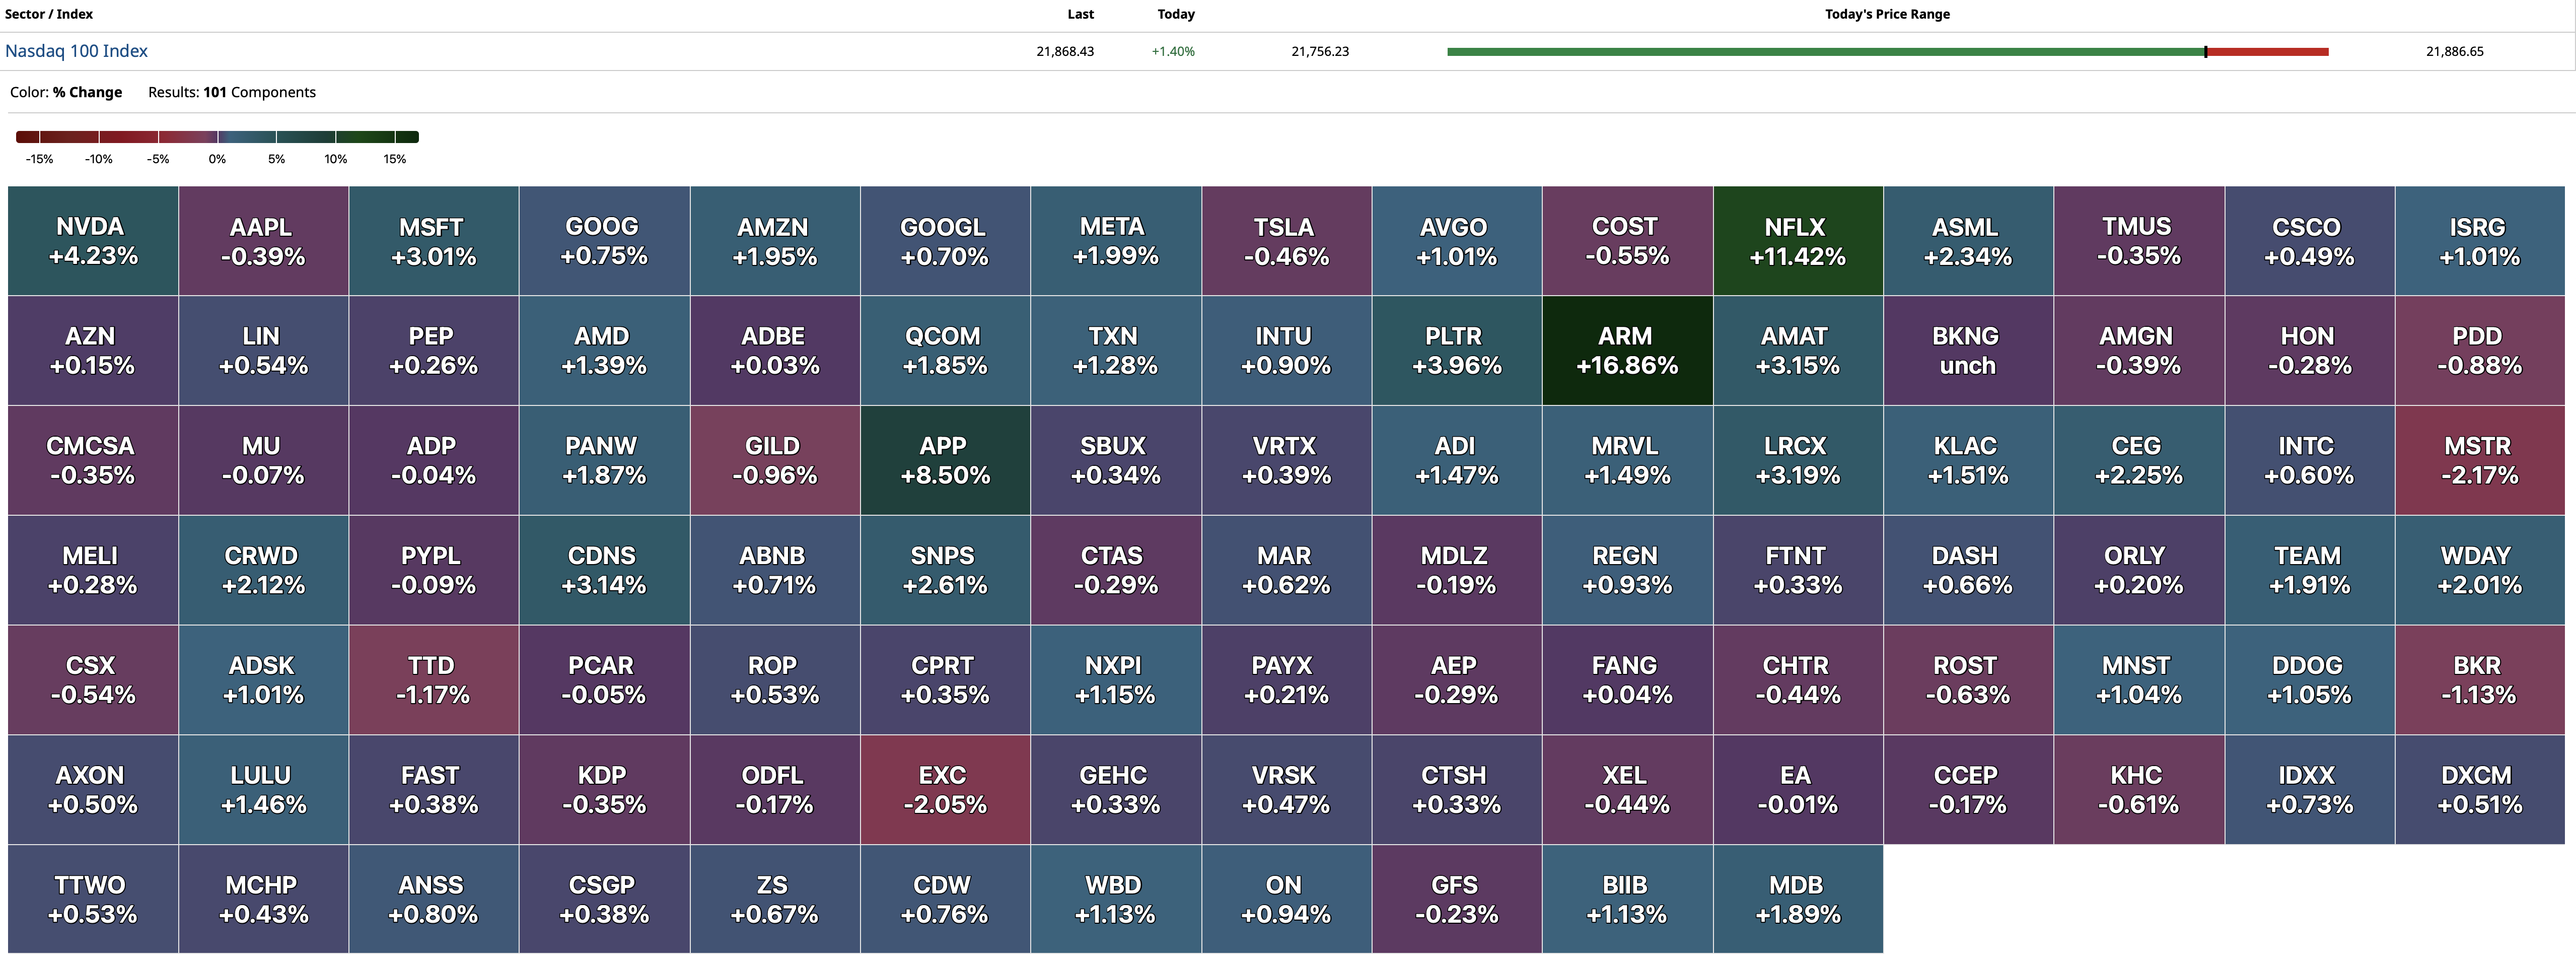Click the color legend gradient bar
Image resolution: width=2576 pixels, height=964 pixels.
[217, 137]
